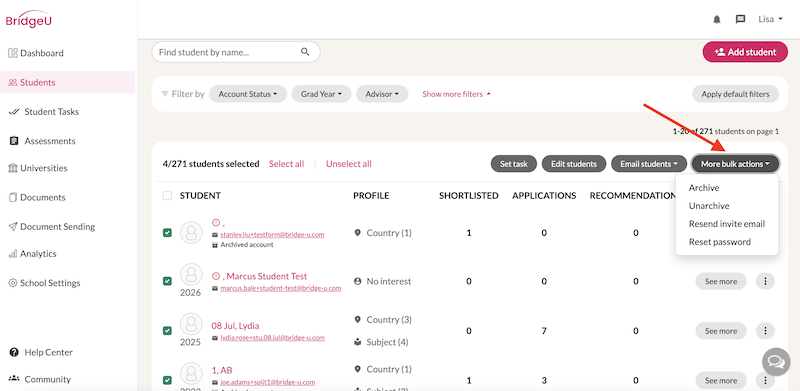Focus the Find student by name field
Image resolution: width=800 pixels, height=391 pixels.
click(x=236, y=52)
